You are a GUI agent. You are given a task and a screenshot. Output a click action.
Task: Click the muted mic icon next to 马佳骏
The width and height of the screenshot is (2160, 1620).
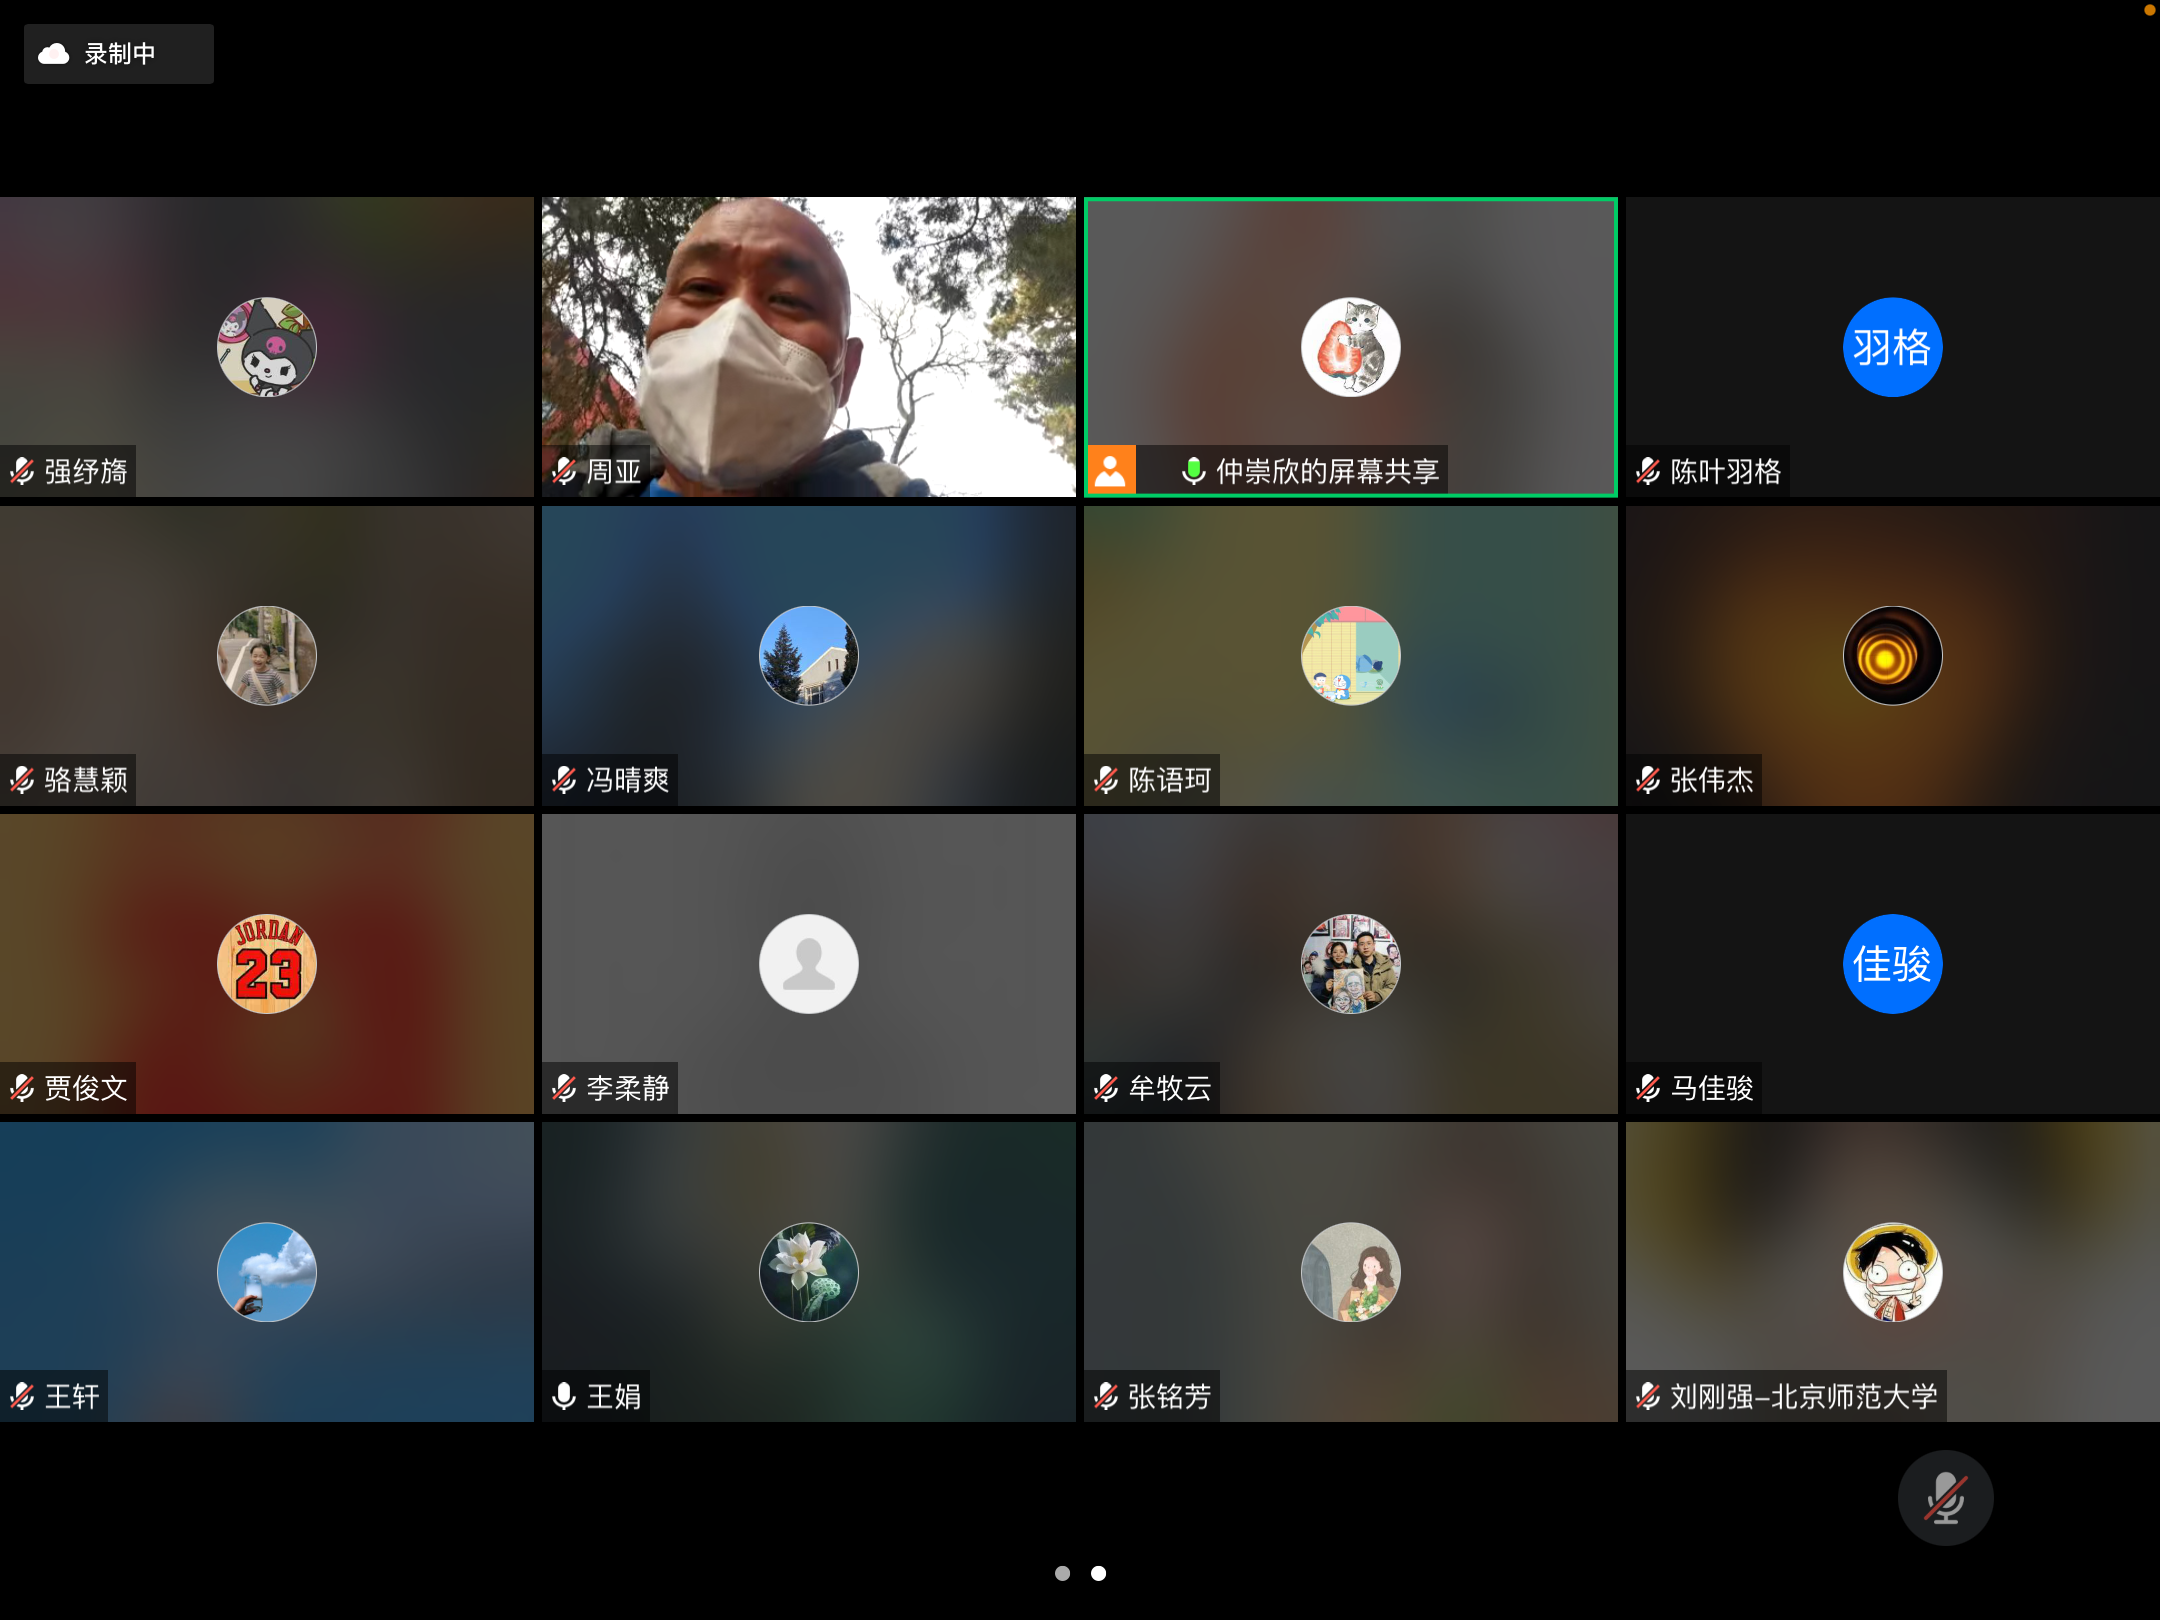click(x=1646, y=1088)
